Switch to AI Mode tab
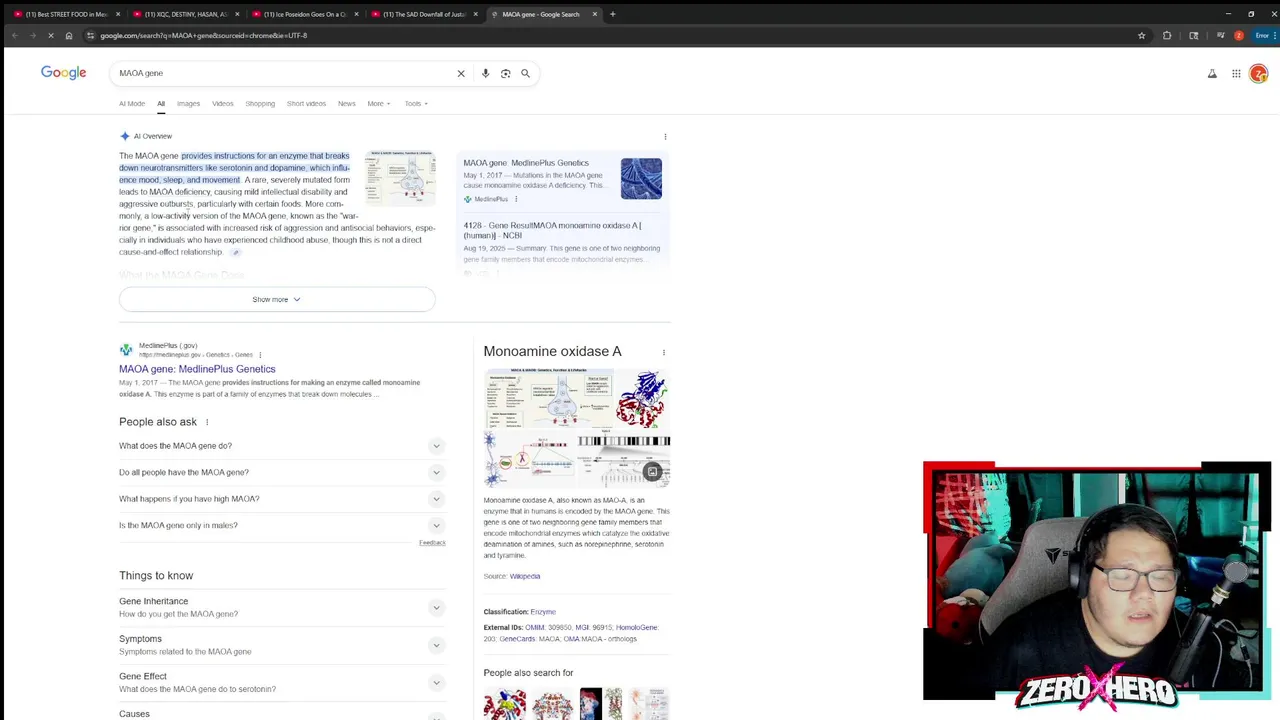Viewport: 1280px width, 720px height. click(132, 103)
